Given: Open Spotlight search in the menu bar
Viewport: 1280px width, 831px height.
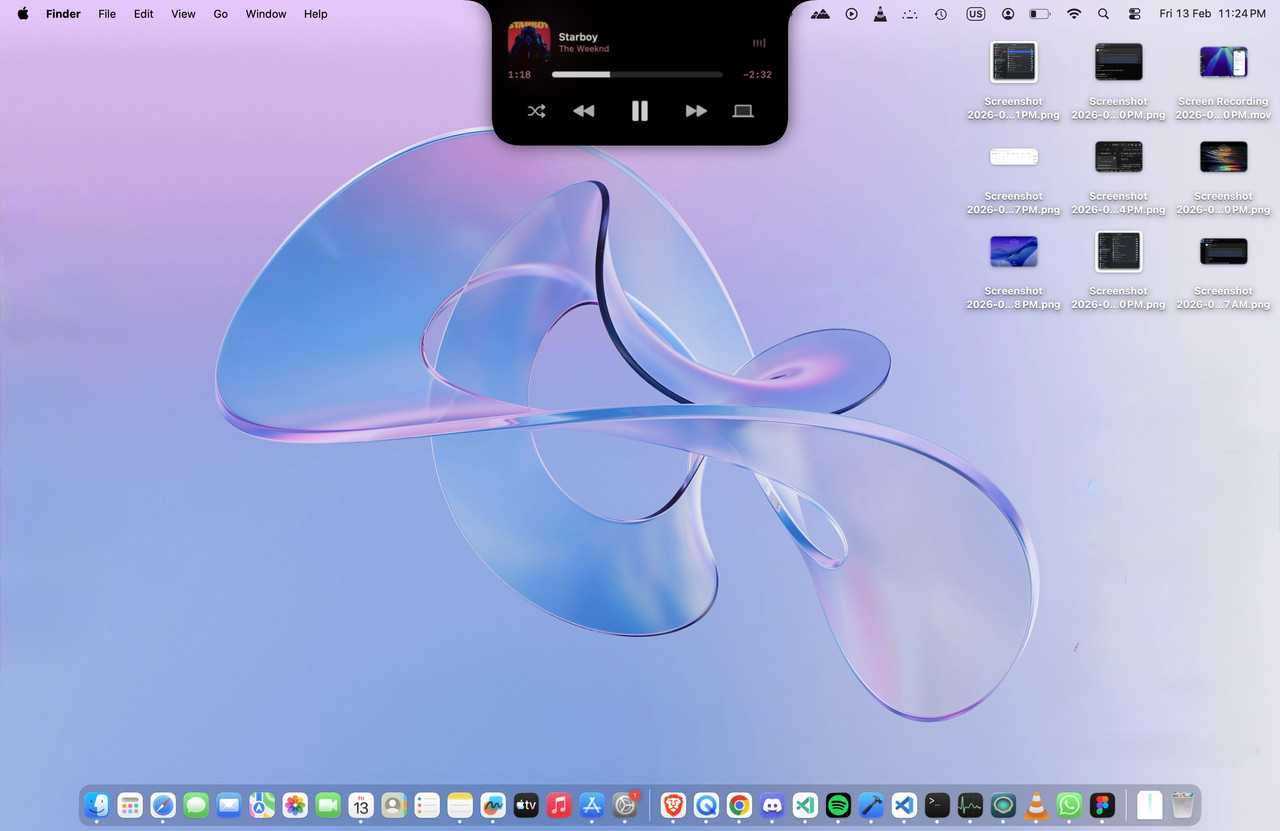Looking at the screenshot, I should [x=1103, y=14].
